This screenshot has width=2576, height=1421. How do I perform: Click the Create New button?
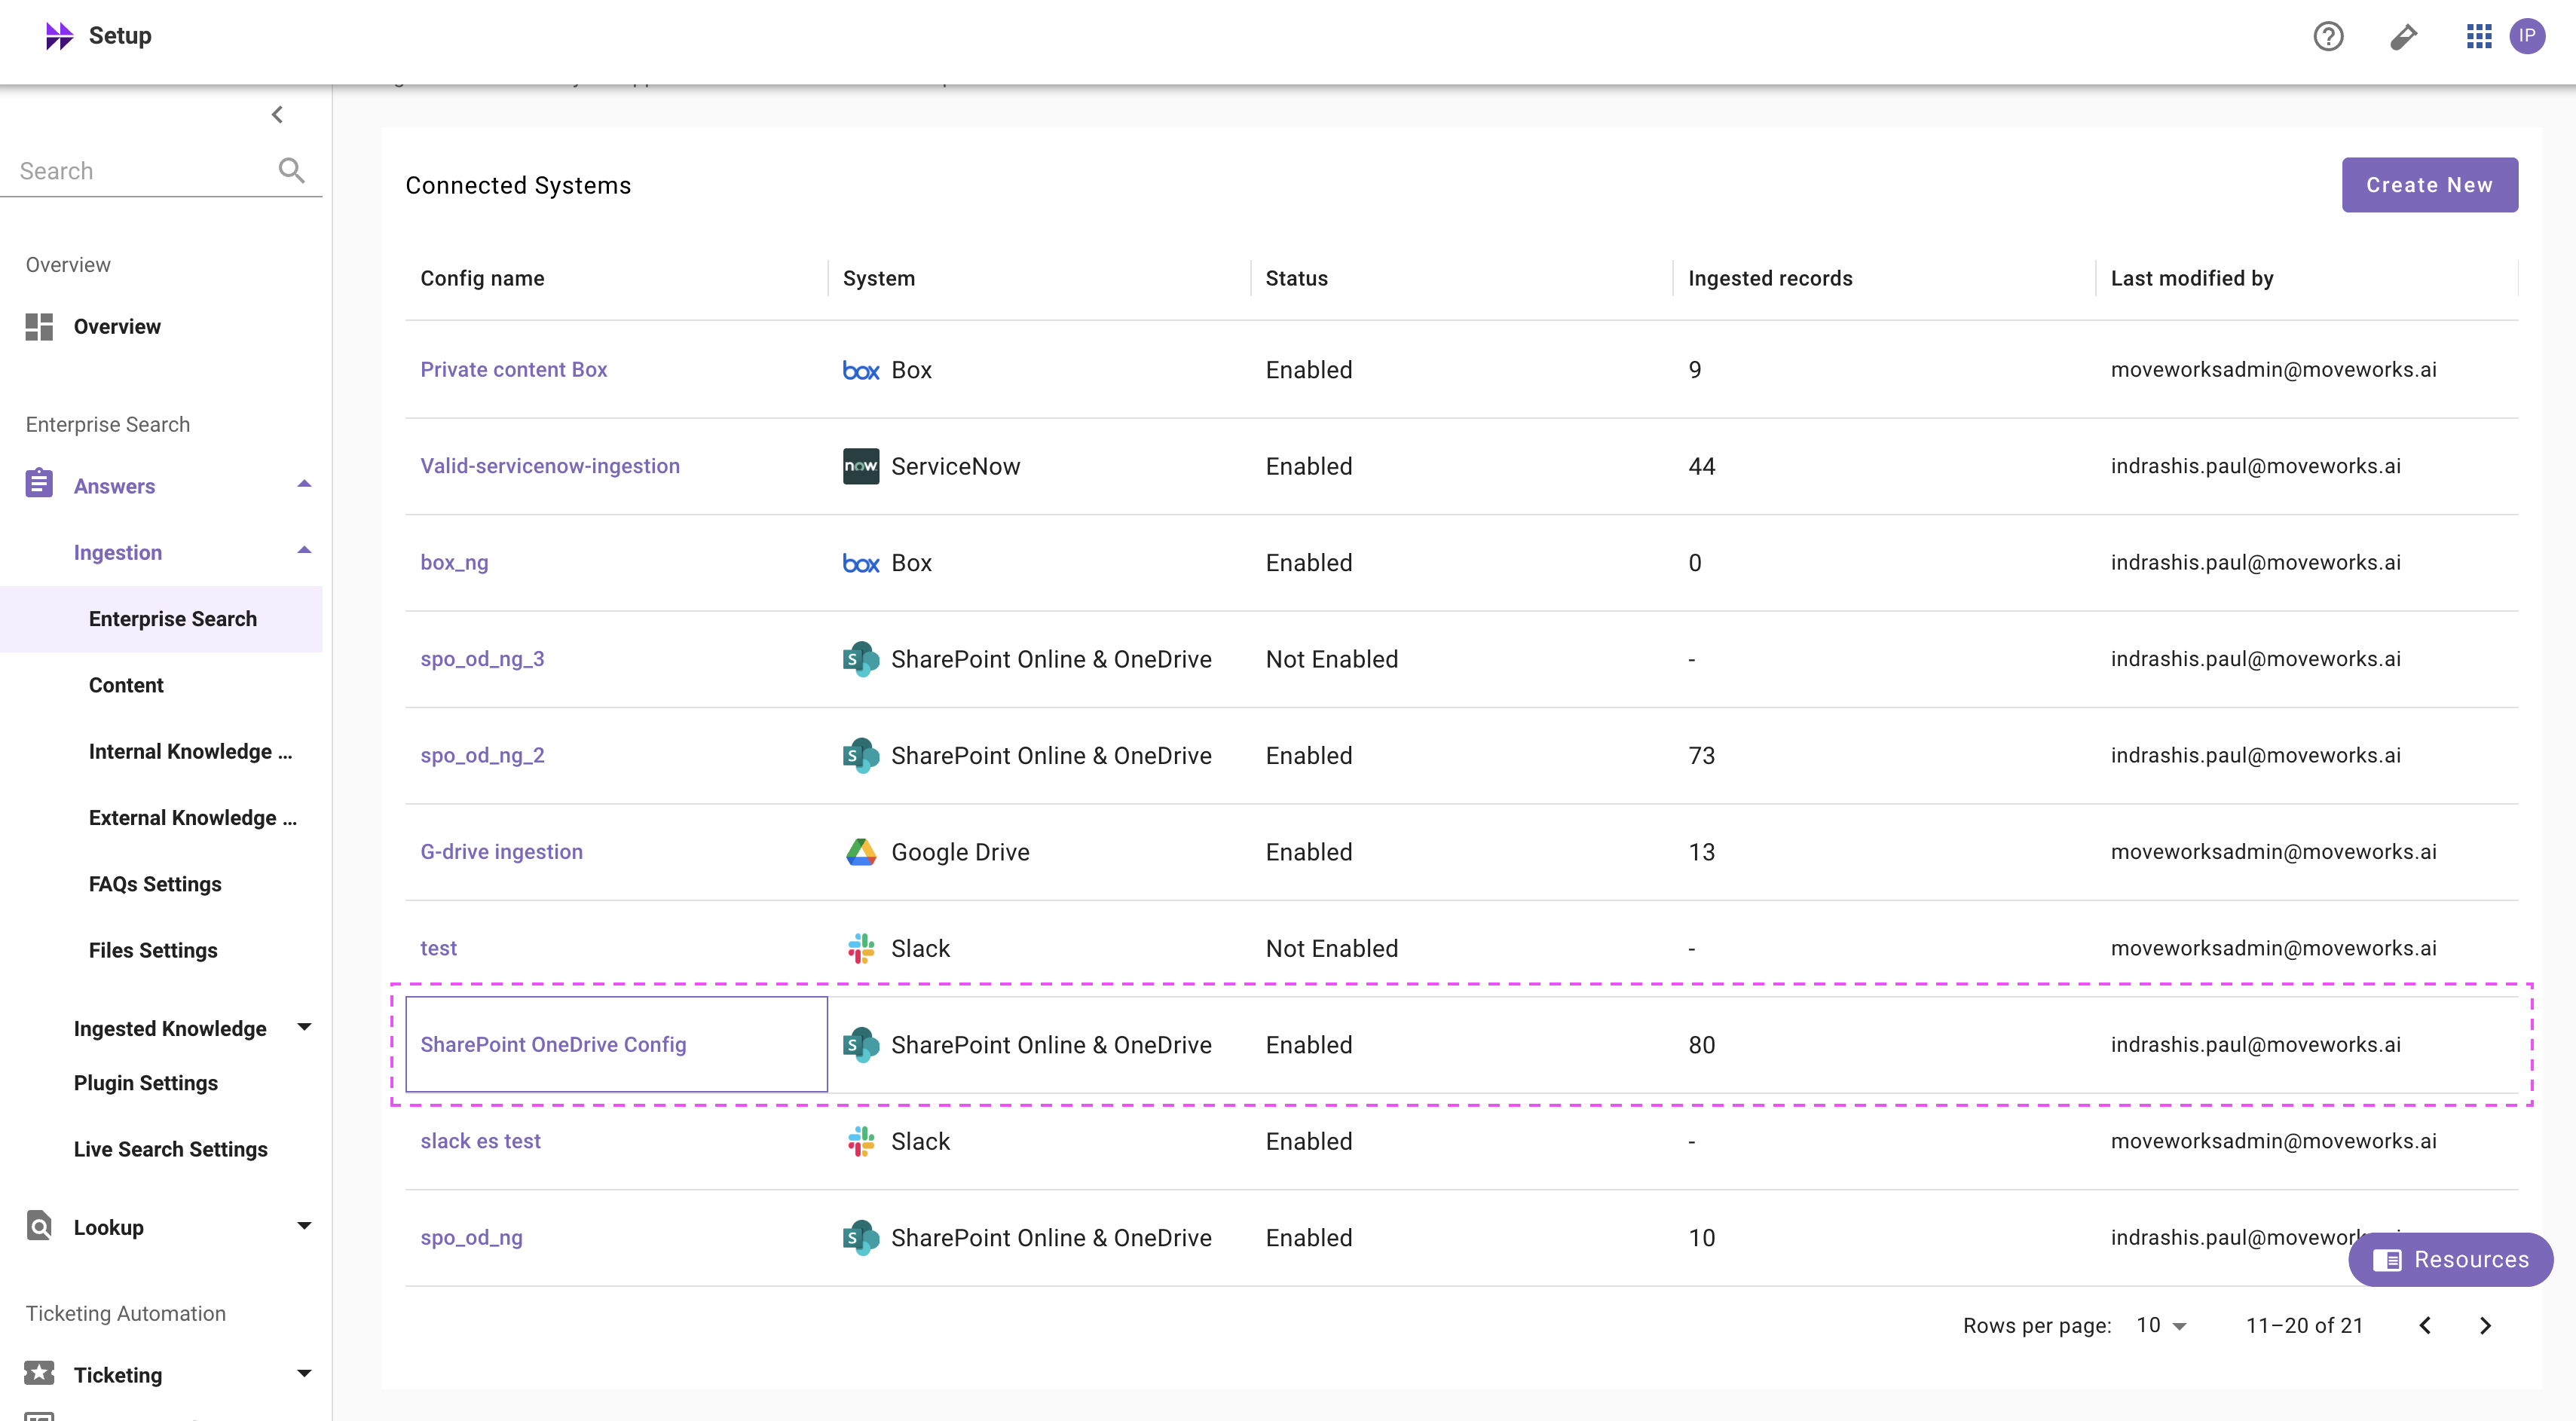[2428, 185]
